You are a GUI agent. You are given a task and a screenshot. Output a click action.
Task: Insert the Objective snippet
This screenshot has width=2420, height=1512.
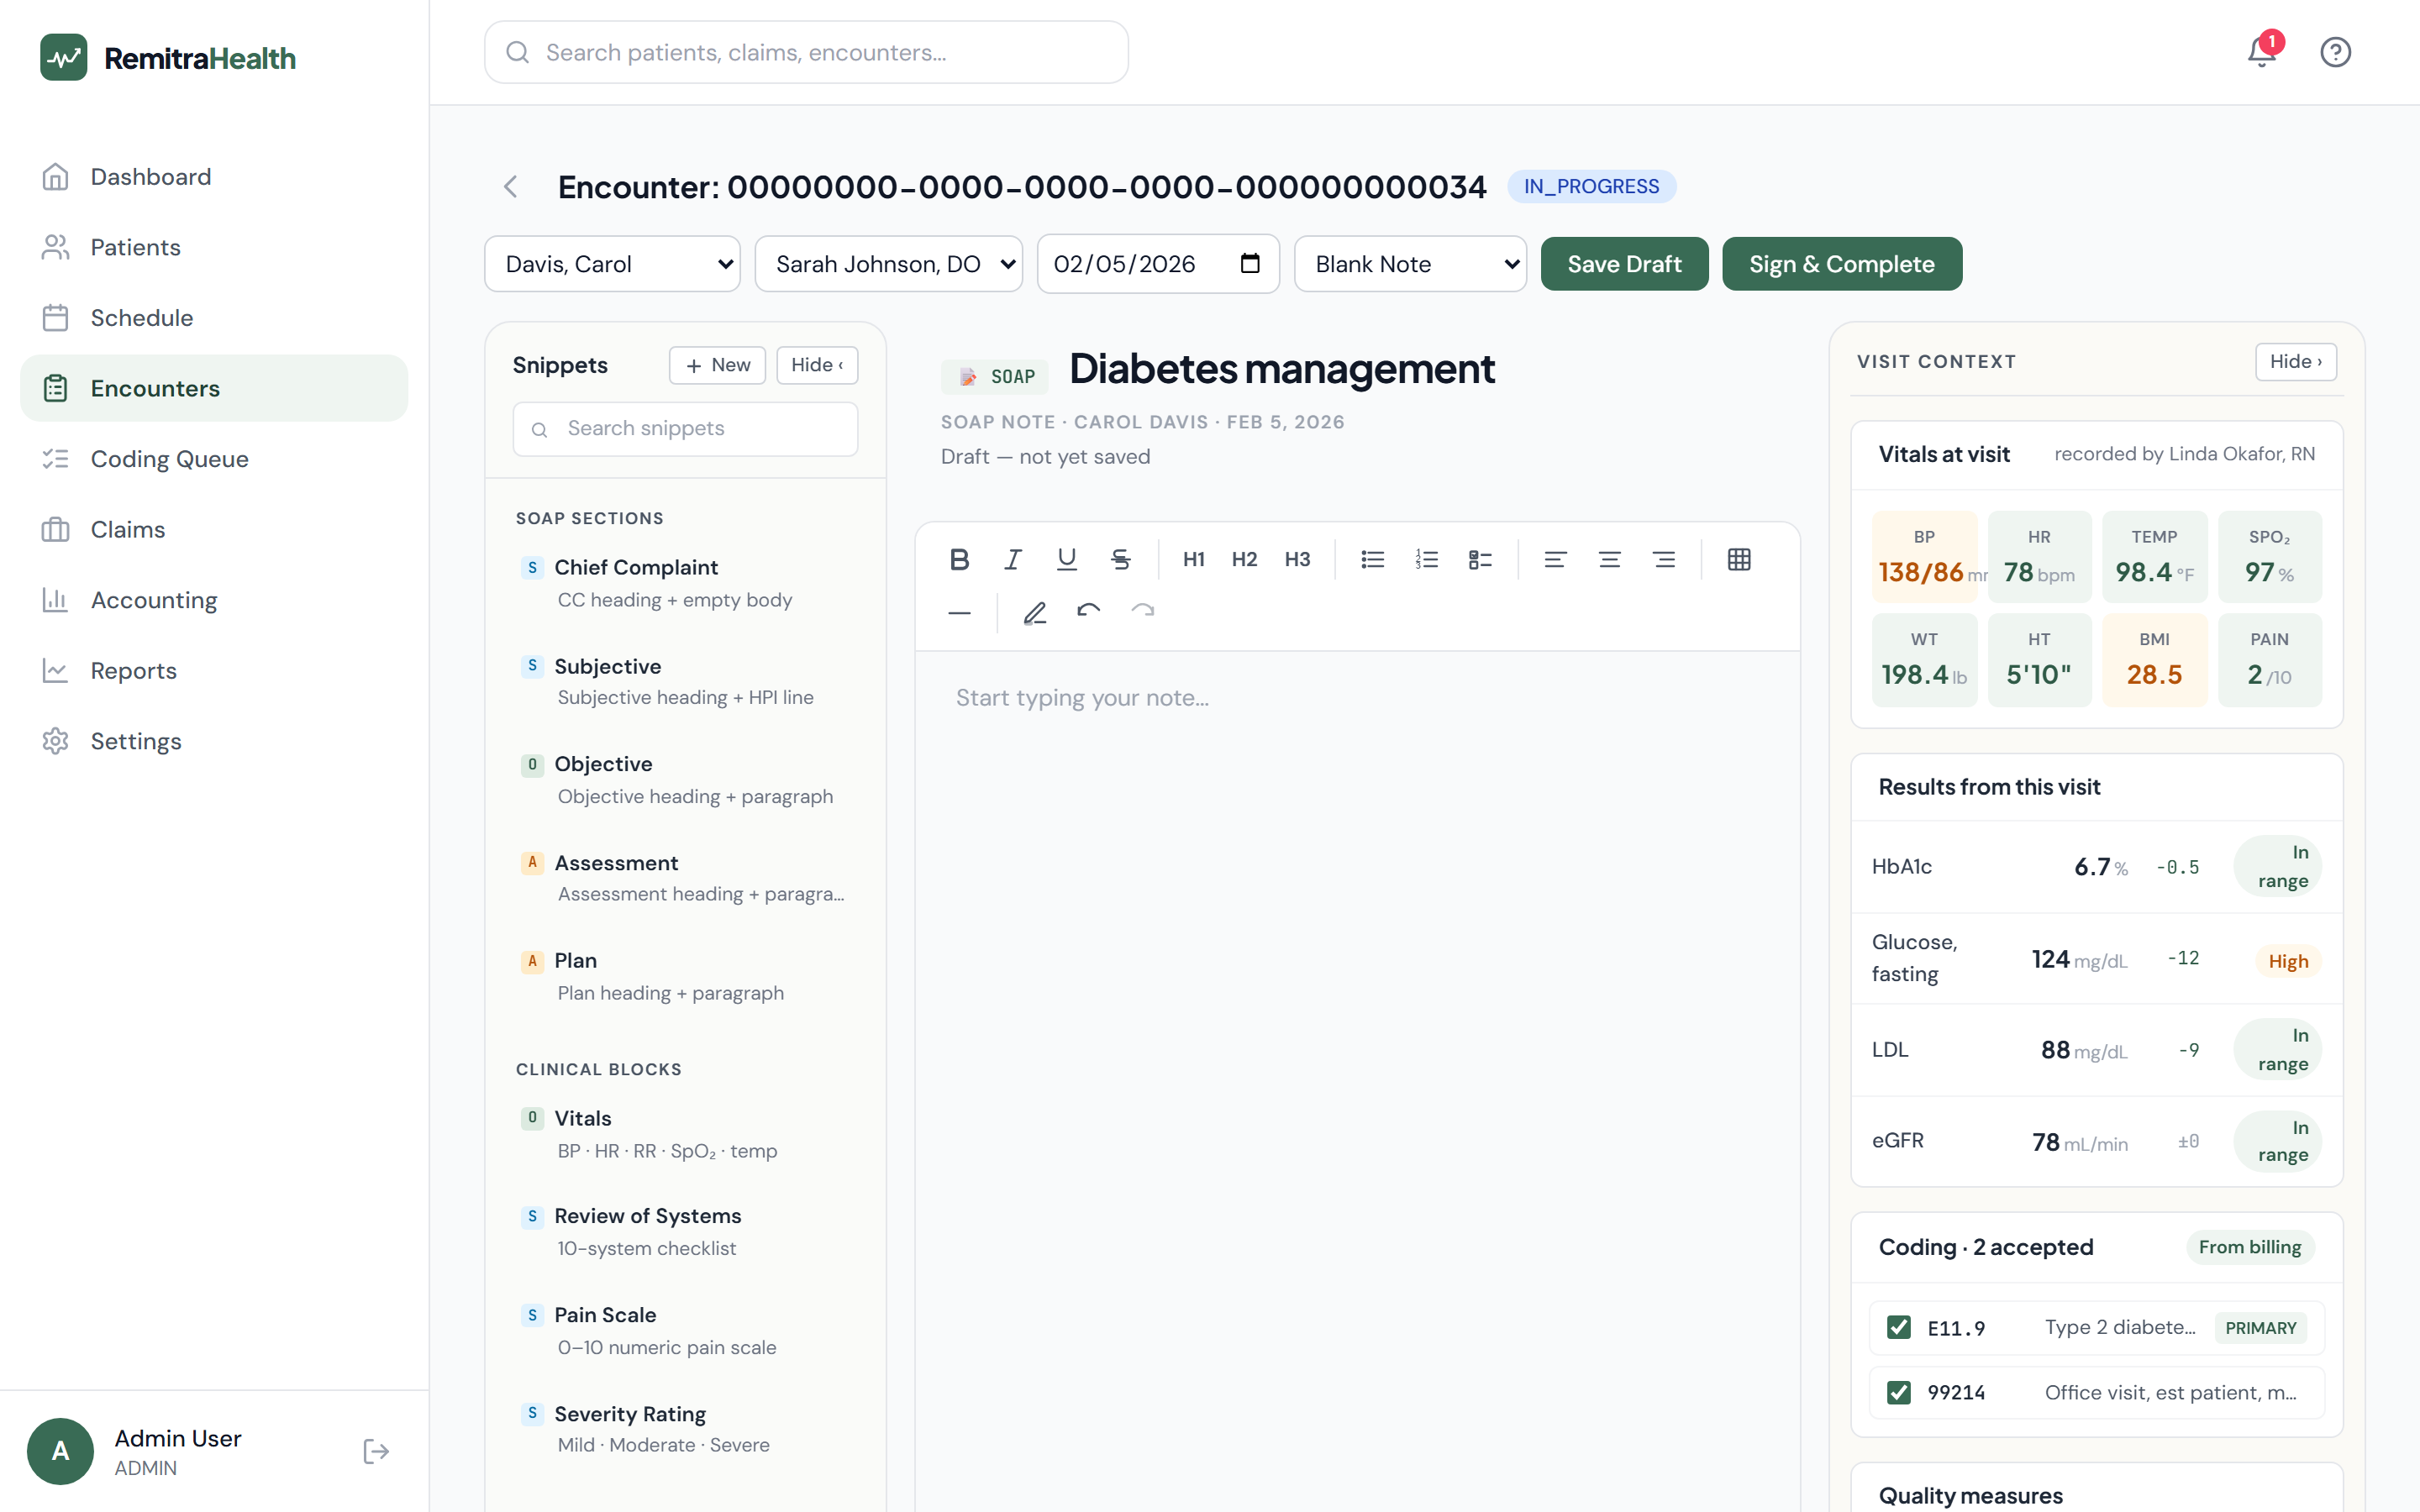pos(685,780)
